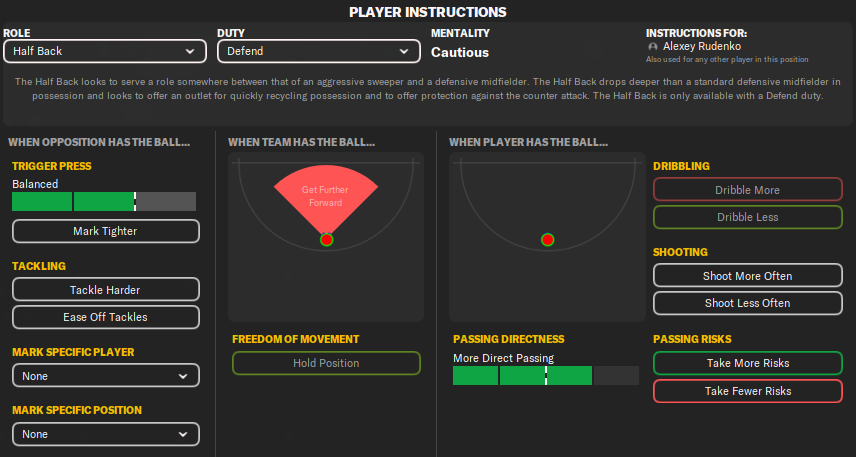This screenshot has width=856, height=457.
Task: Adjust the Passing Directness slider bar
Action: pyautogui.click(x=545, y=375)
